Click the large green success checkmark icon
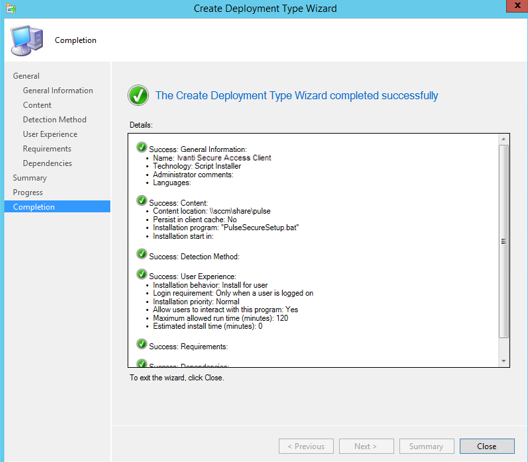 click(x=138, y=95)
